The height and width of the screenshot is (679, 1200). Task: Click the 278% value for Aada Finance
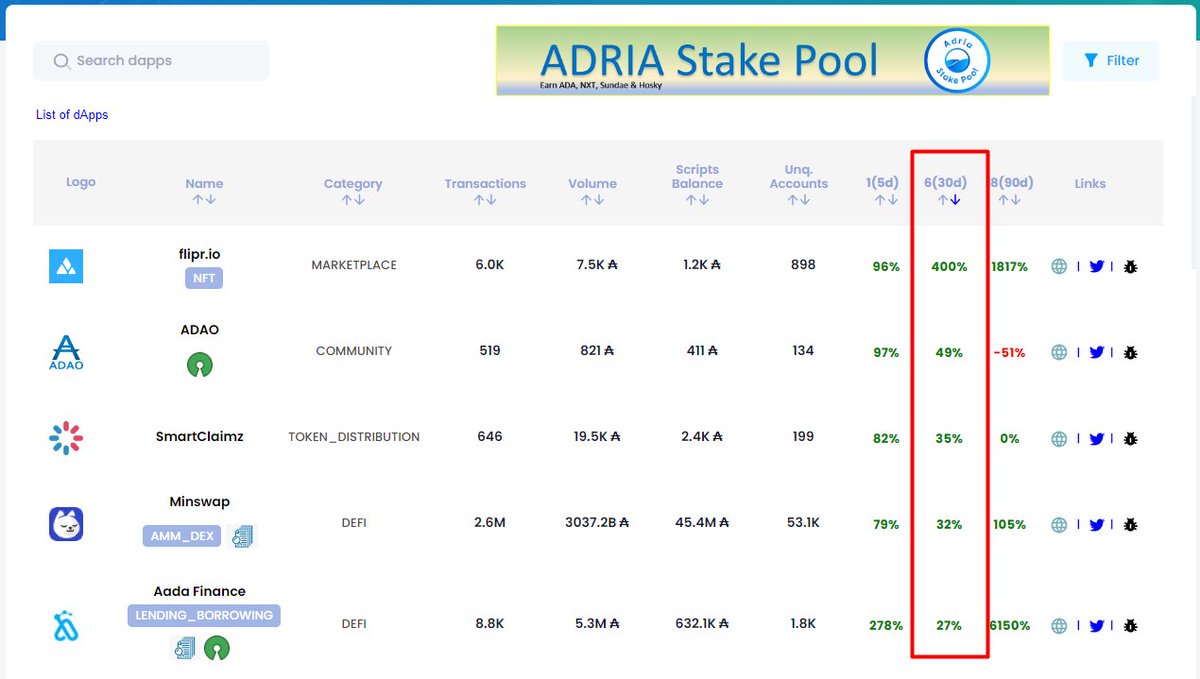886,626
